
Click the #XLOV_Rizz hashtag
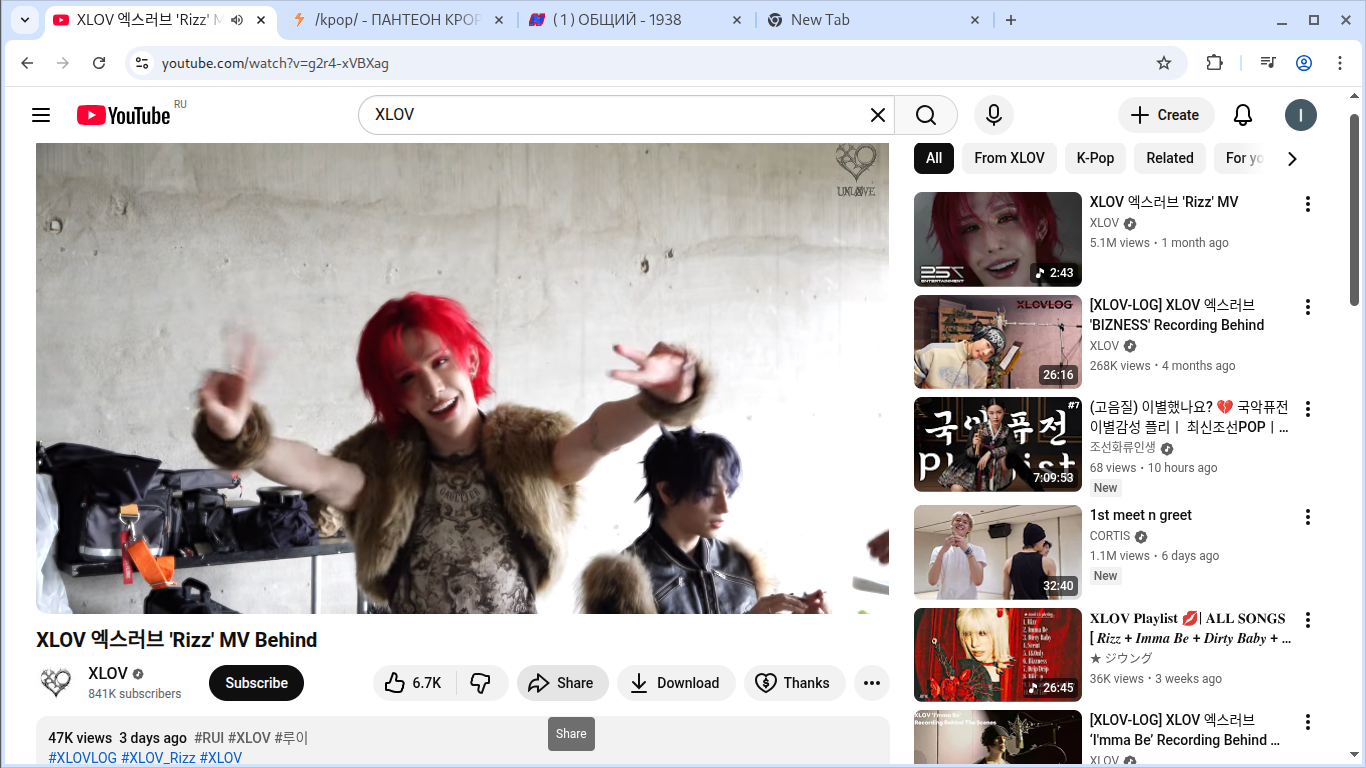(158, 758)
